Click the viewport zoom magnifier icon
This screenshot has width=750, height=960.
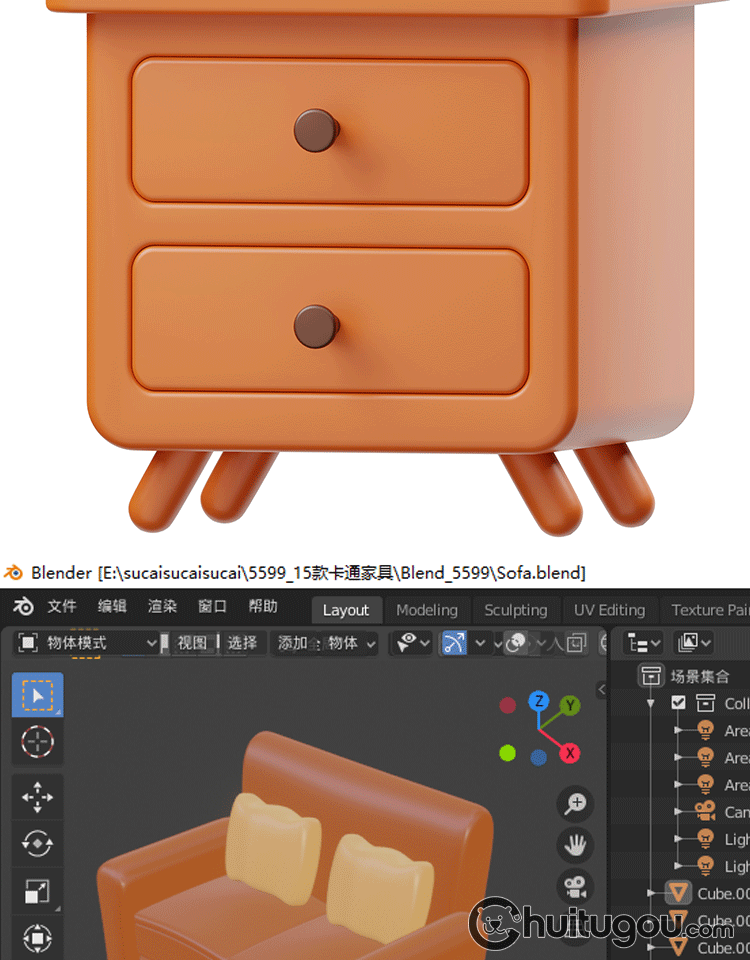click(576, 803)
